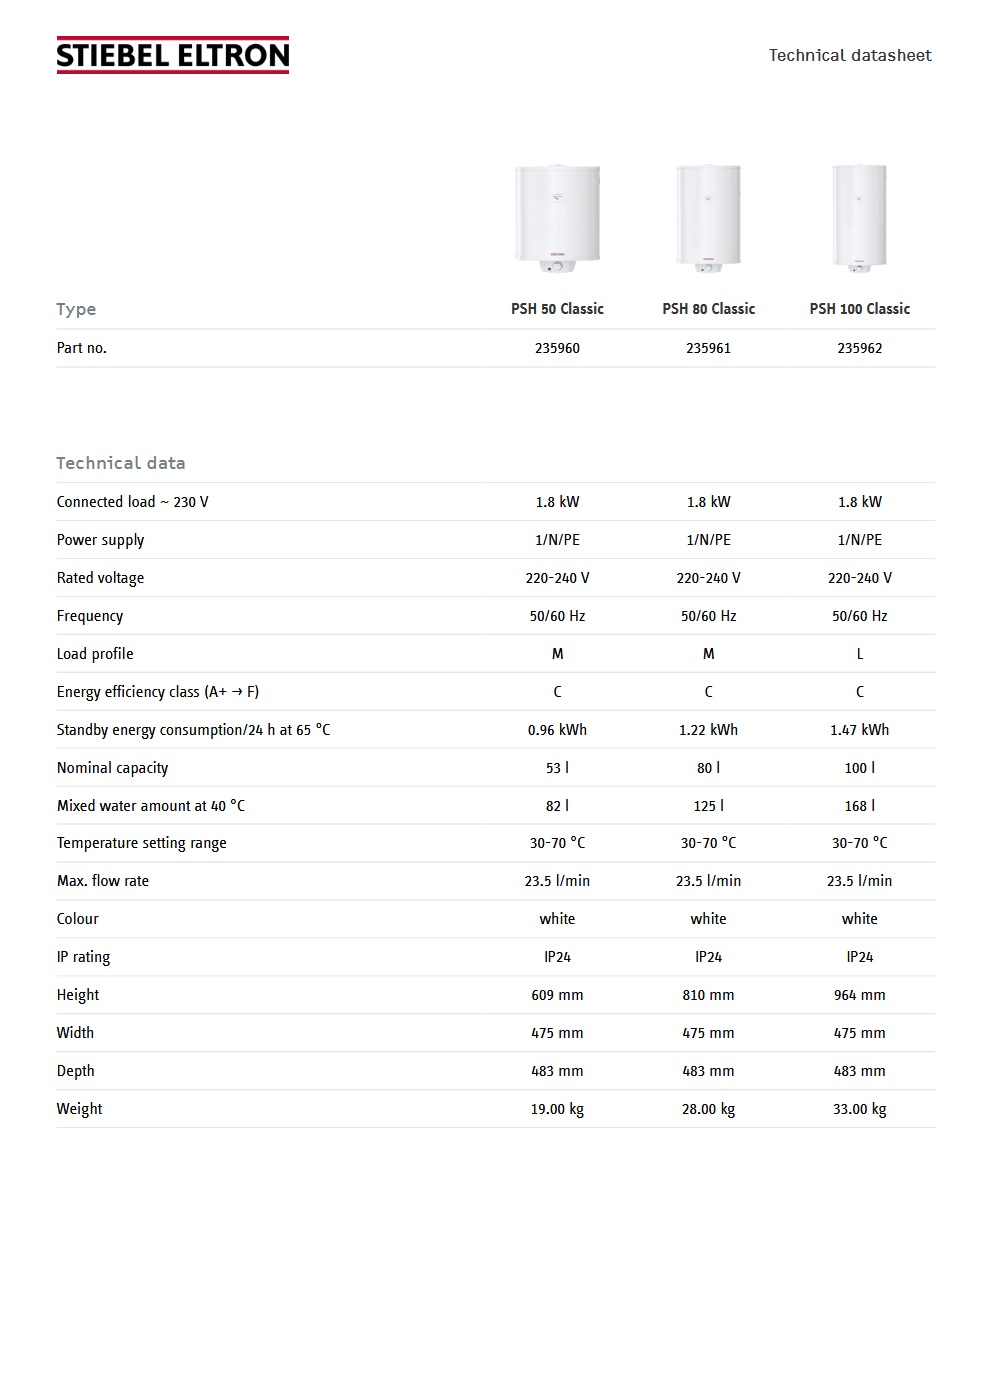The width and height of the screenshot is (987, 1374).
Task: Click the IP rating row label
Action: pos(83,957)
